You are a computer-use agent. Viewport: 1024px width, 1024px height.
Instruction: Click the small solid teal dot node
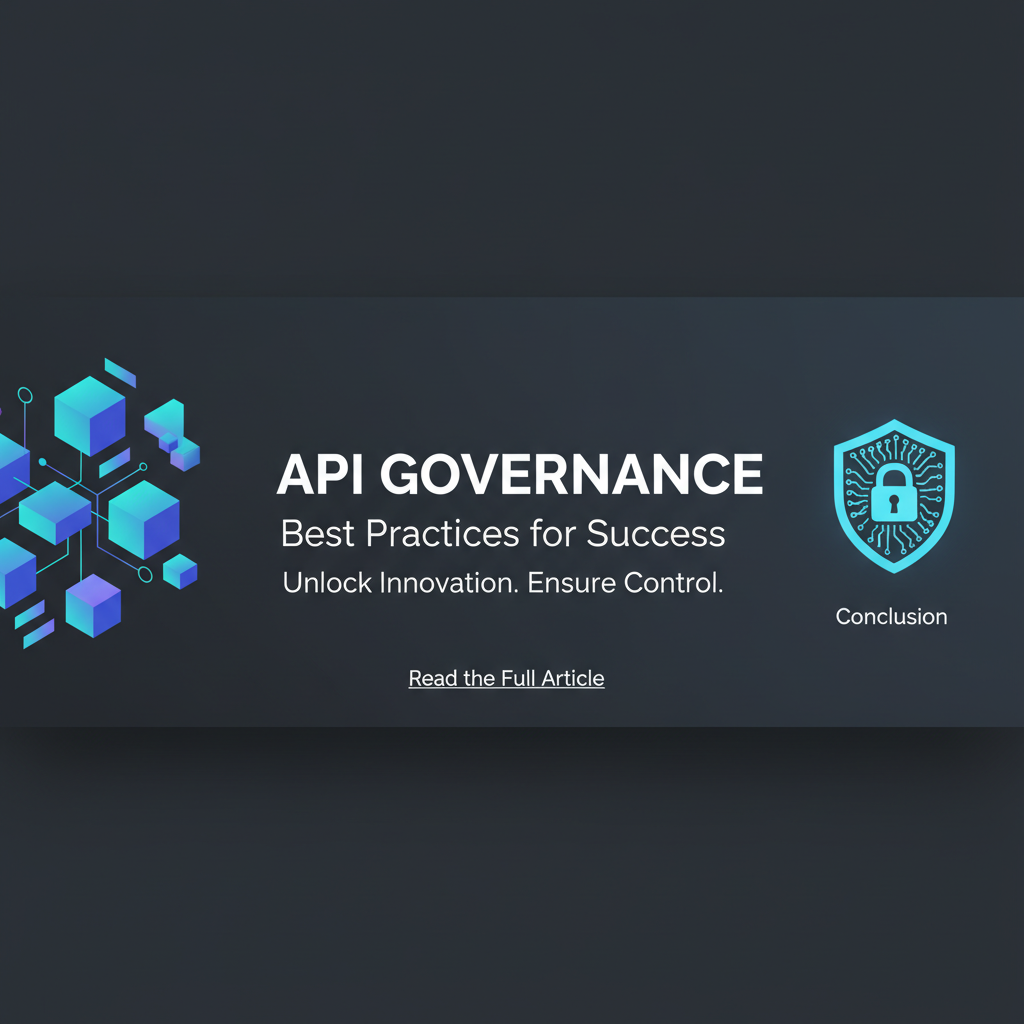pyautogui.click(x=42, y=462)
